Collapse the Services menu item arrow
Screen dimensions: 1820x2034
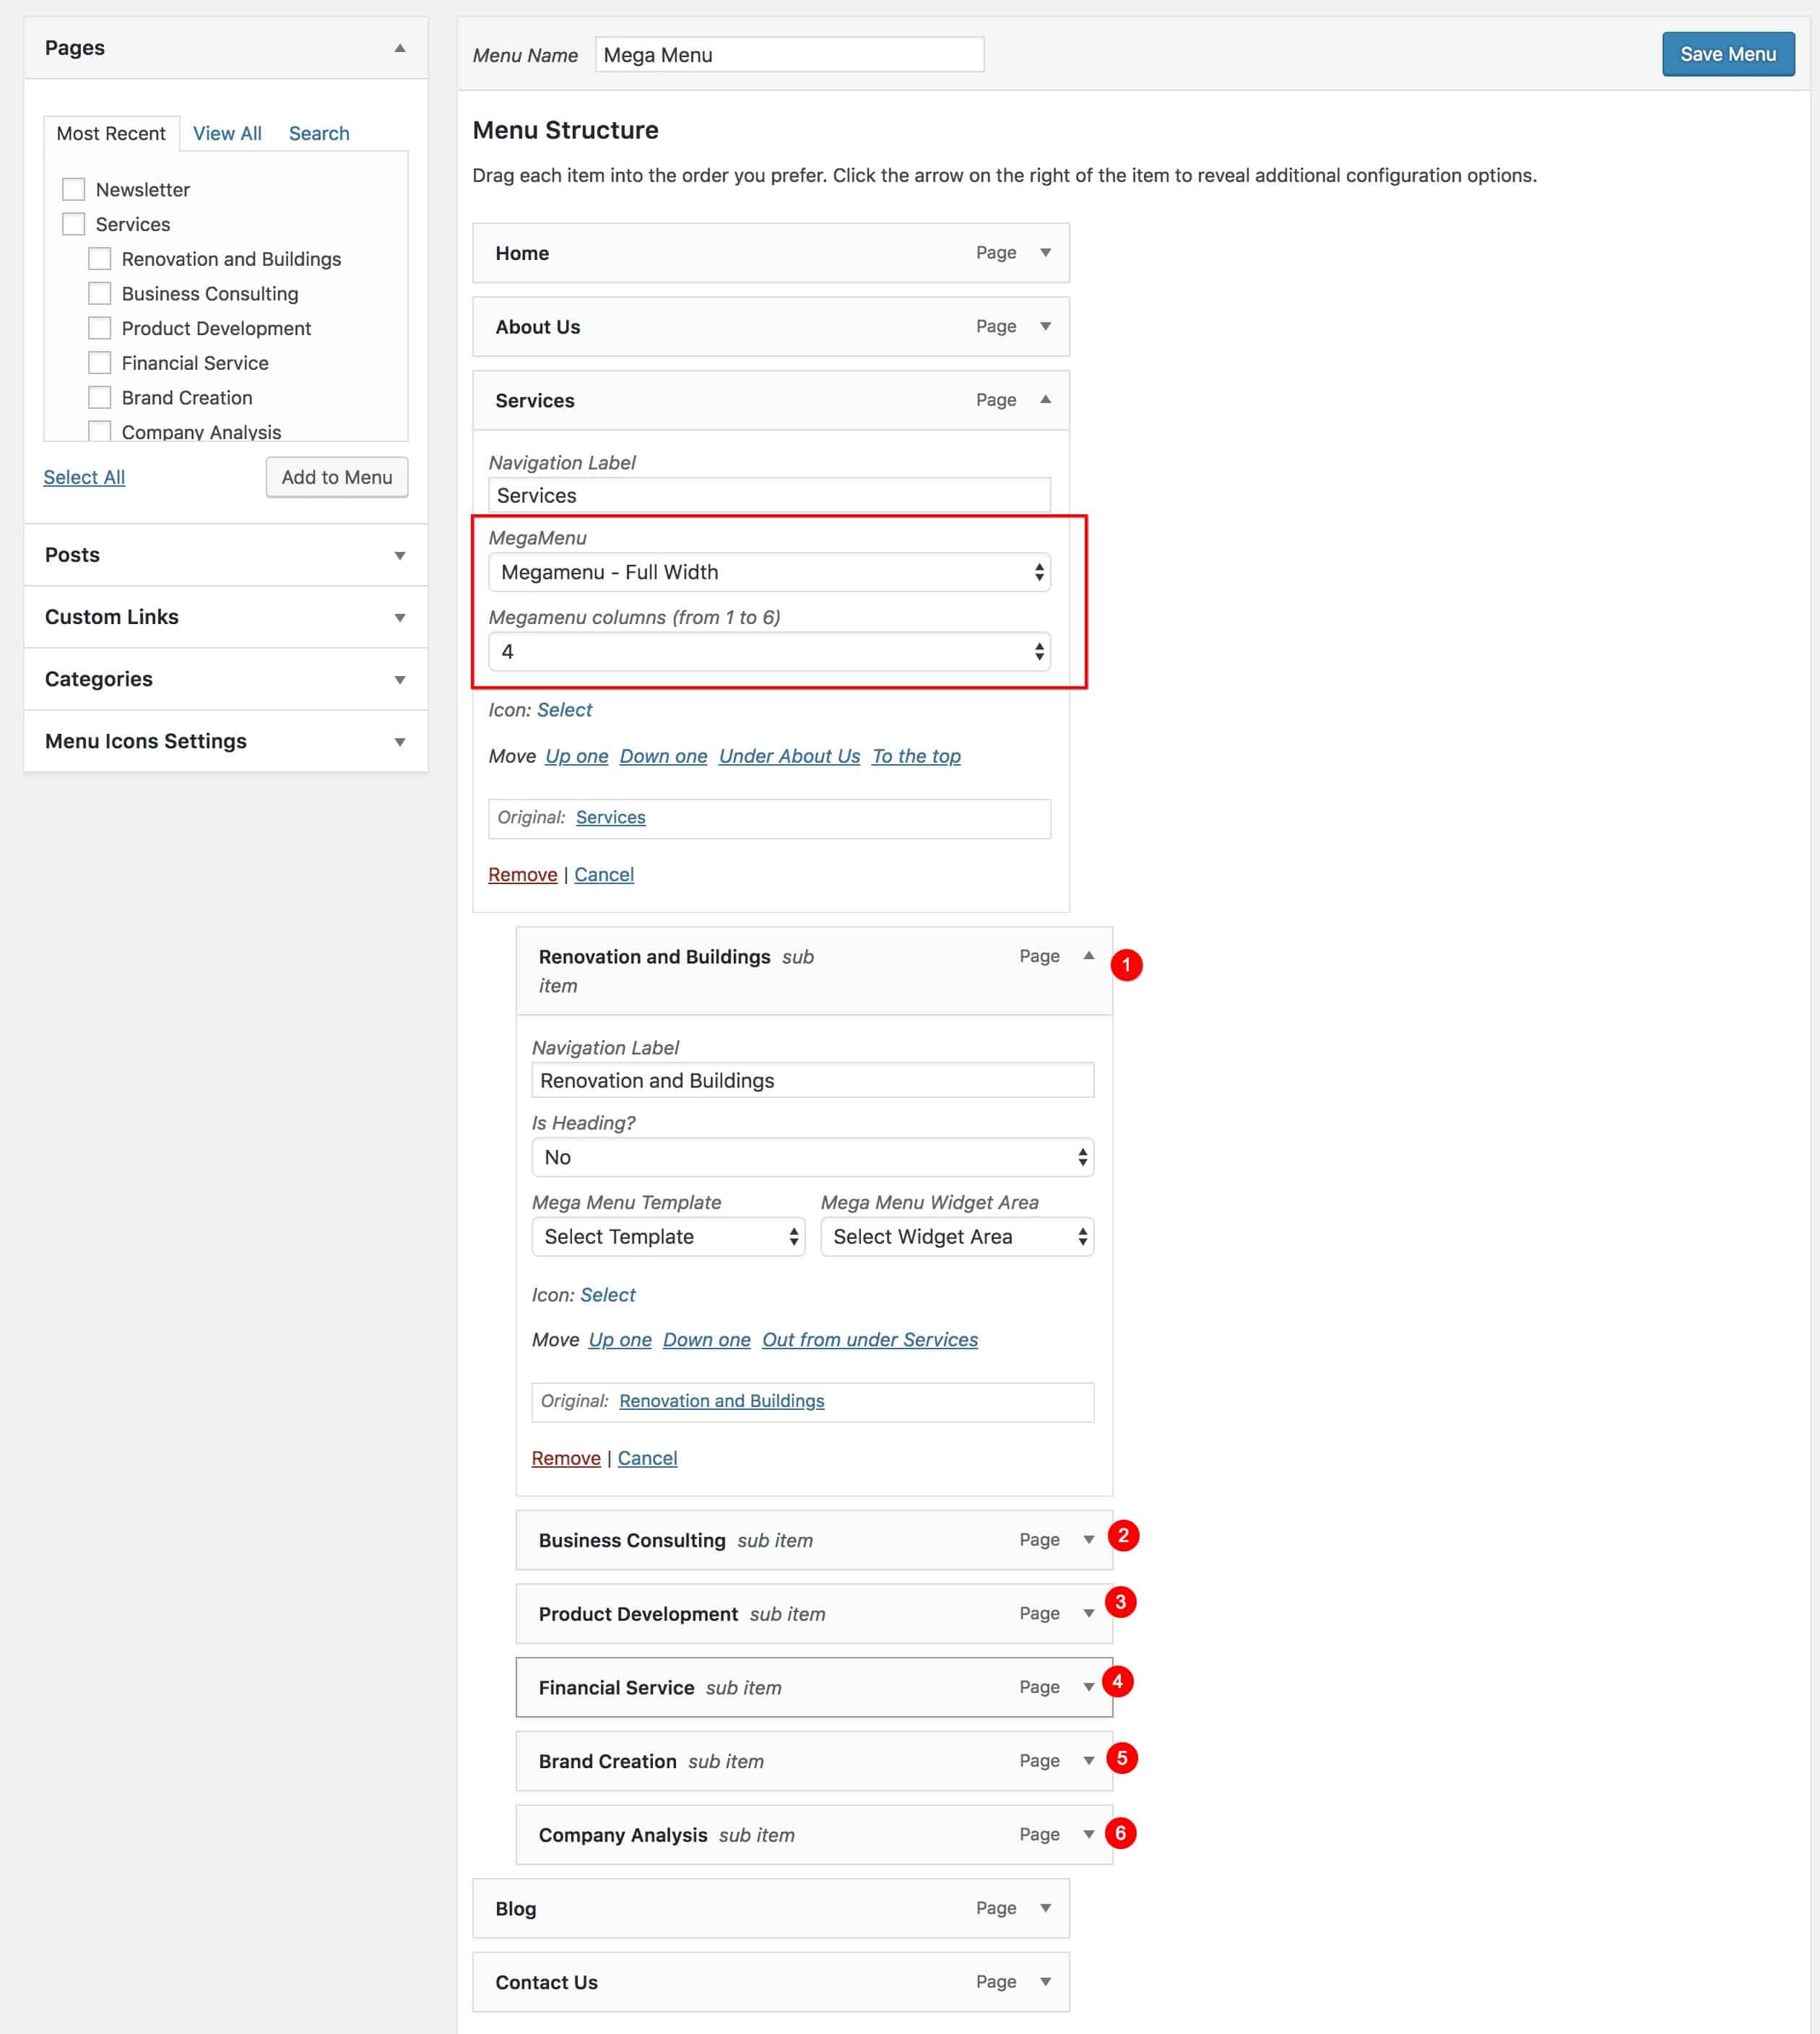pyautogui.click(x=1046, y=400)
